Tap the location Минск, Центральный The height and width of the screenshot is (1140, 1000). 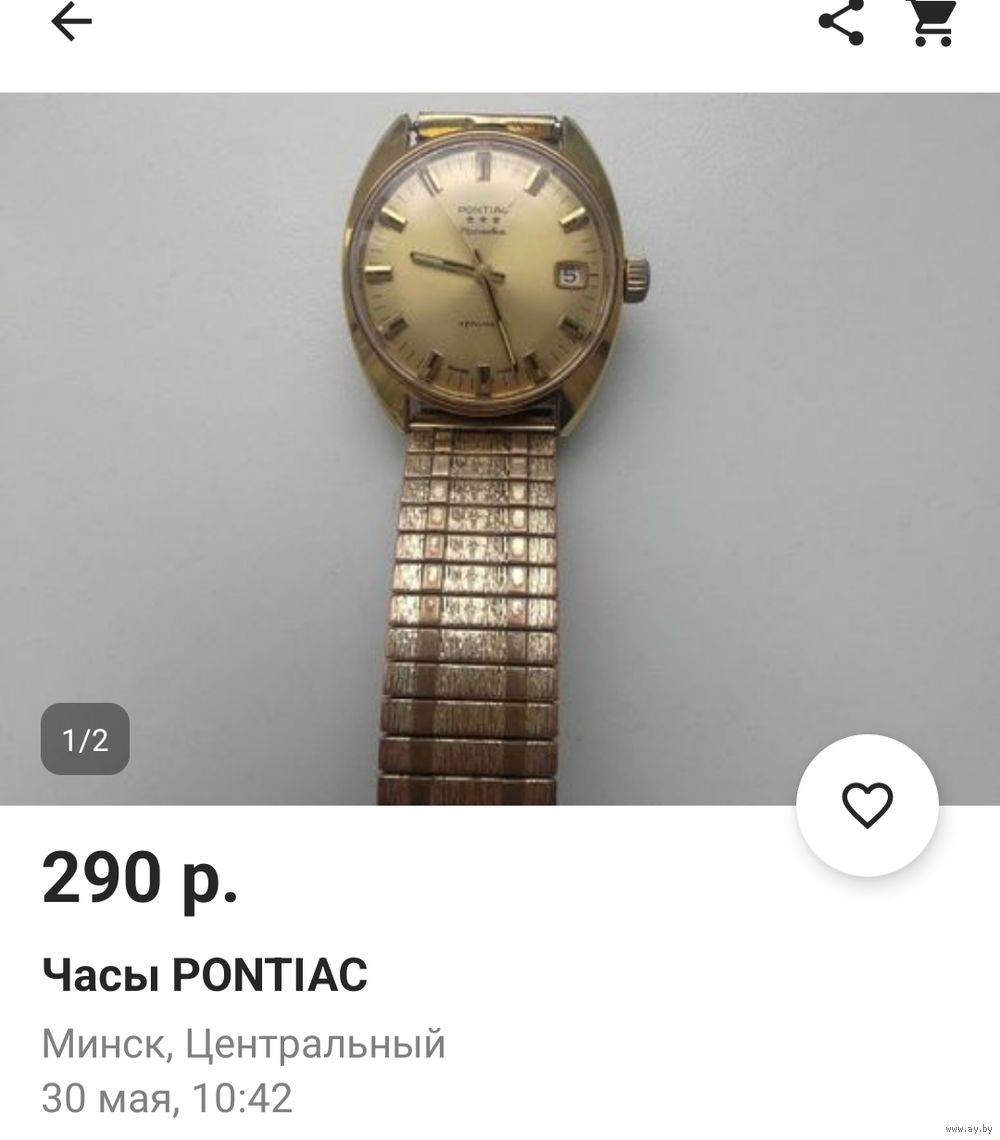(243, 1044)
